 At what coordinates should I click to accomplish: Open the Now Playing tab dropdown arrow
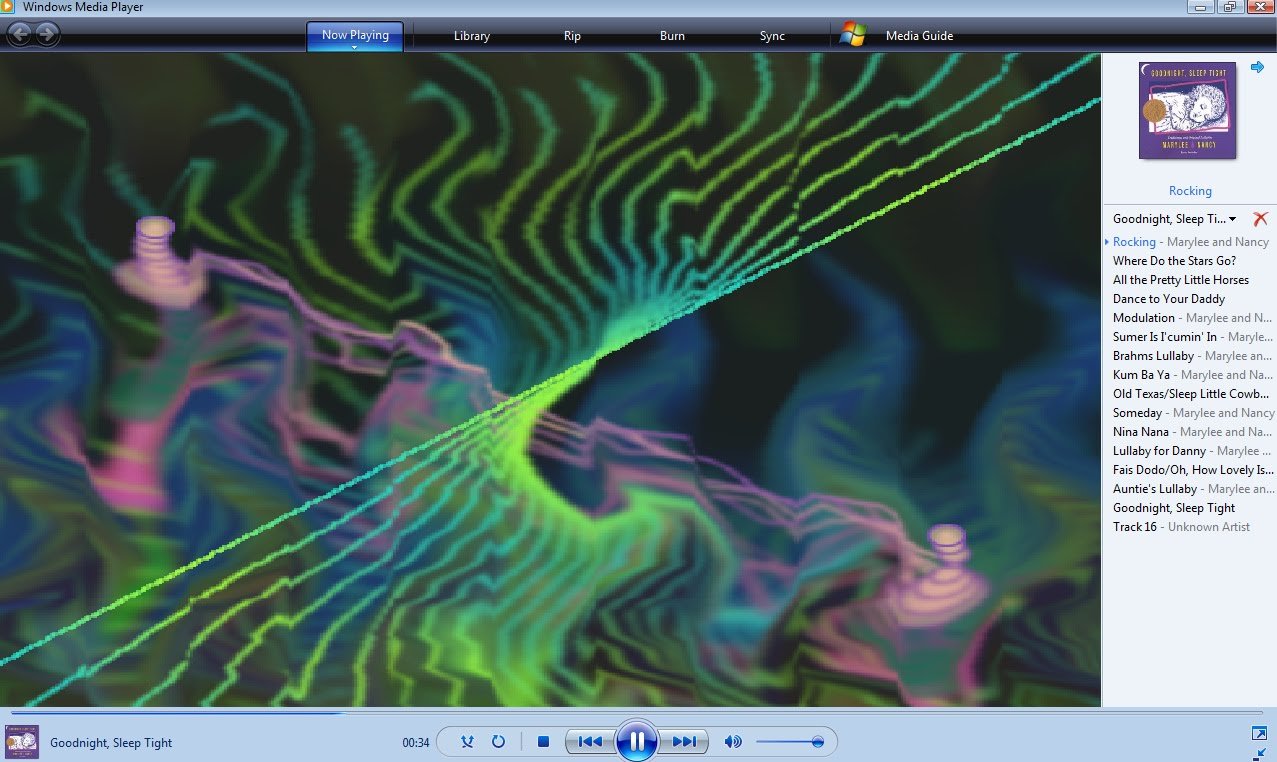[x=355, y=47]
